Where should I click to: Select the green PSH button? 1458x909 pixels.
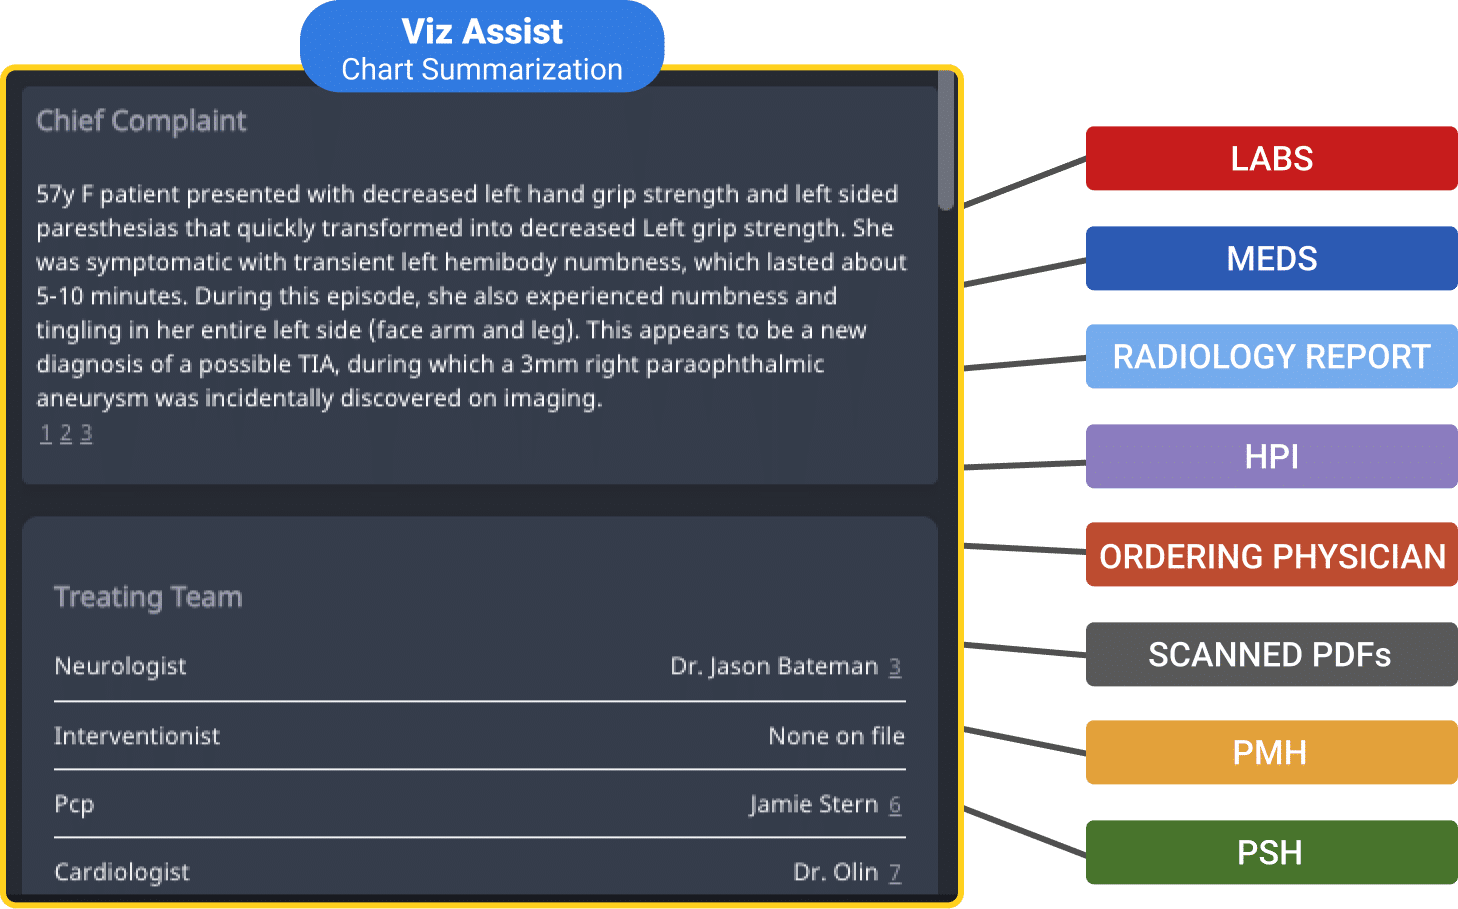point(1271,852)
